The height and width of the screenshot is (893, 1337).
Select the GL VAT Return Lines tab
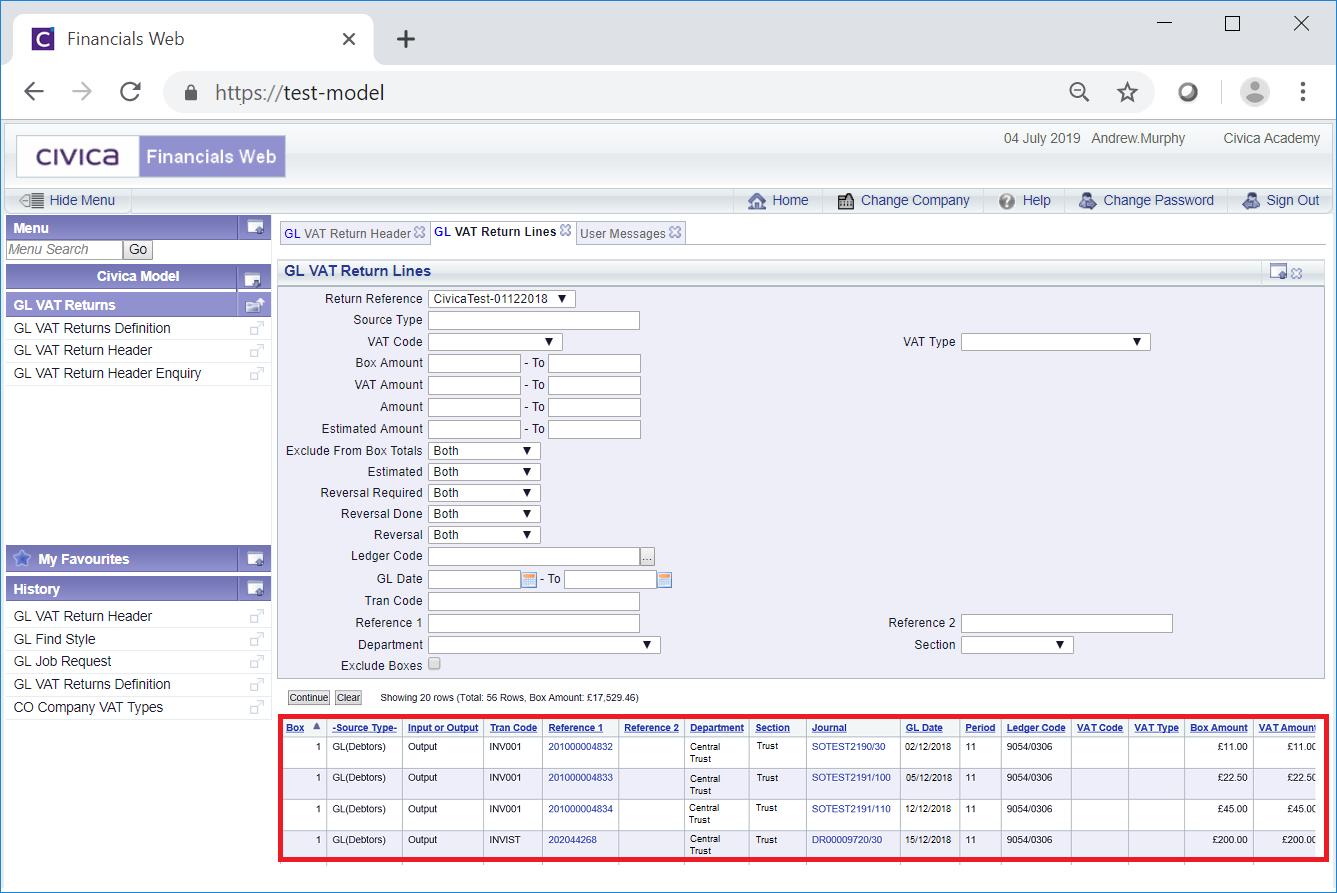(495, 232)
